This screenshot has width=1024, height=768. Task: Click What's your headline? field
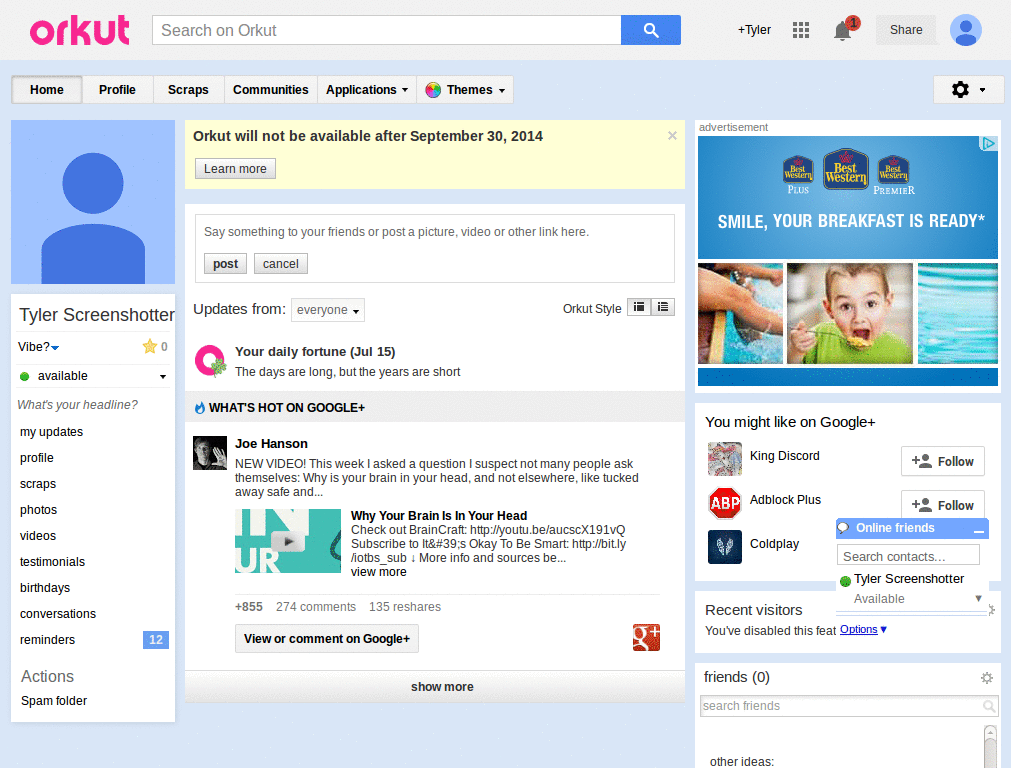tap(78, 405)
